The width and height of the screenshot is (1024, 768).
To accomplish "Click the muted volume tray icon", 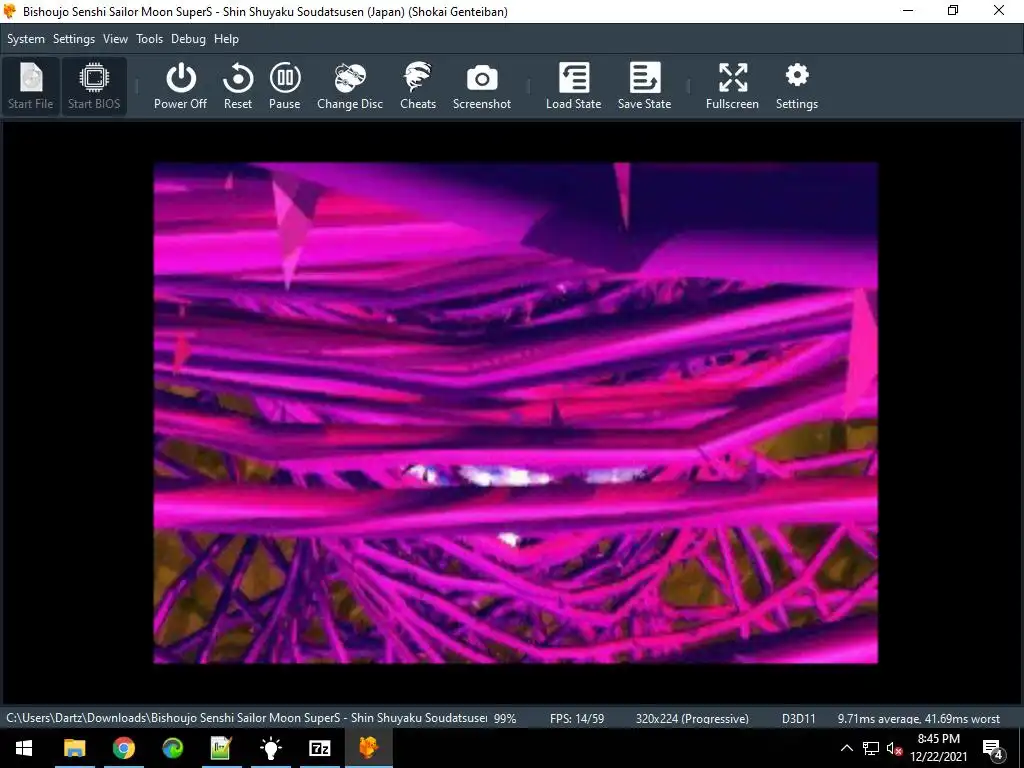I will pyautogui.click(x=894, y=749).
